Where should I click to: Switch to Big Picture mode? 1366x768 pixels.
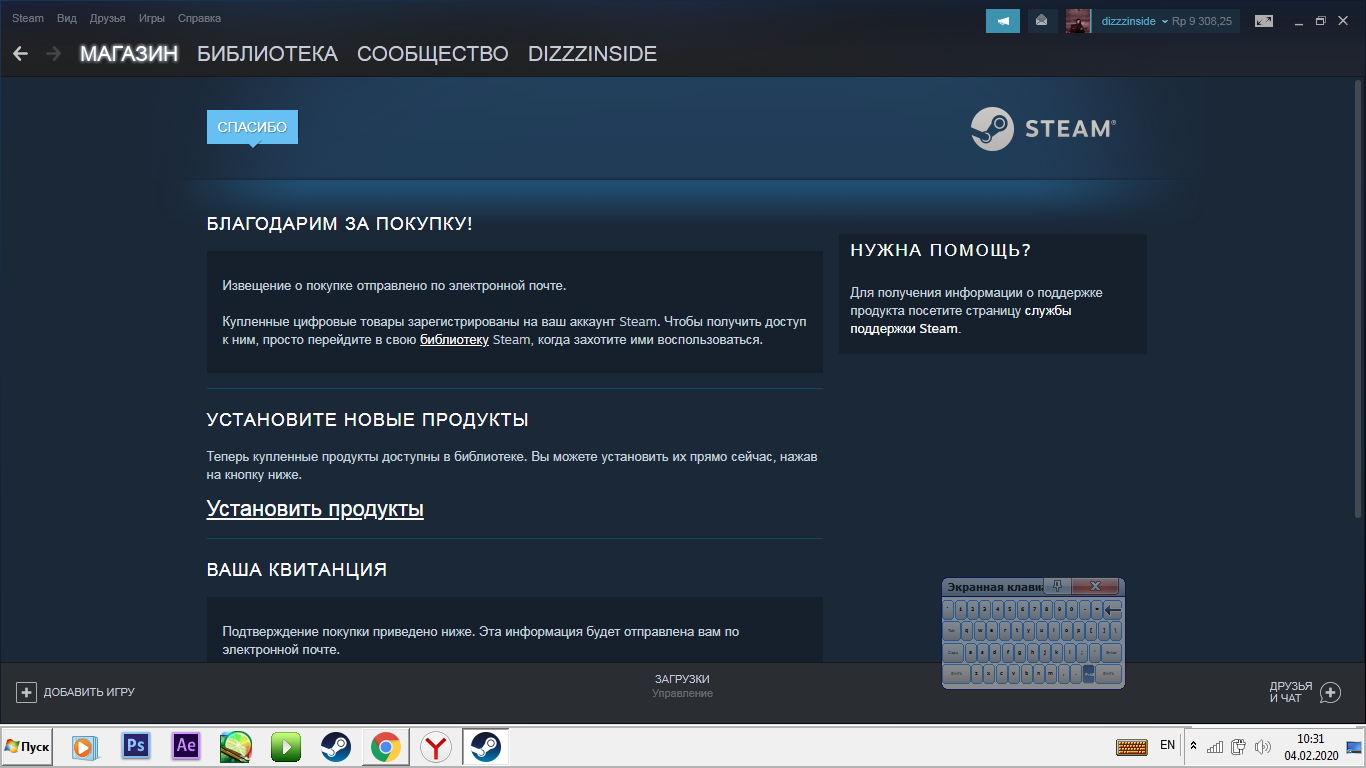click(1264, 21)
